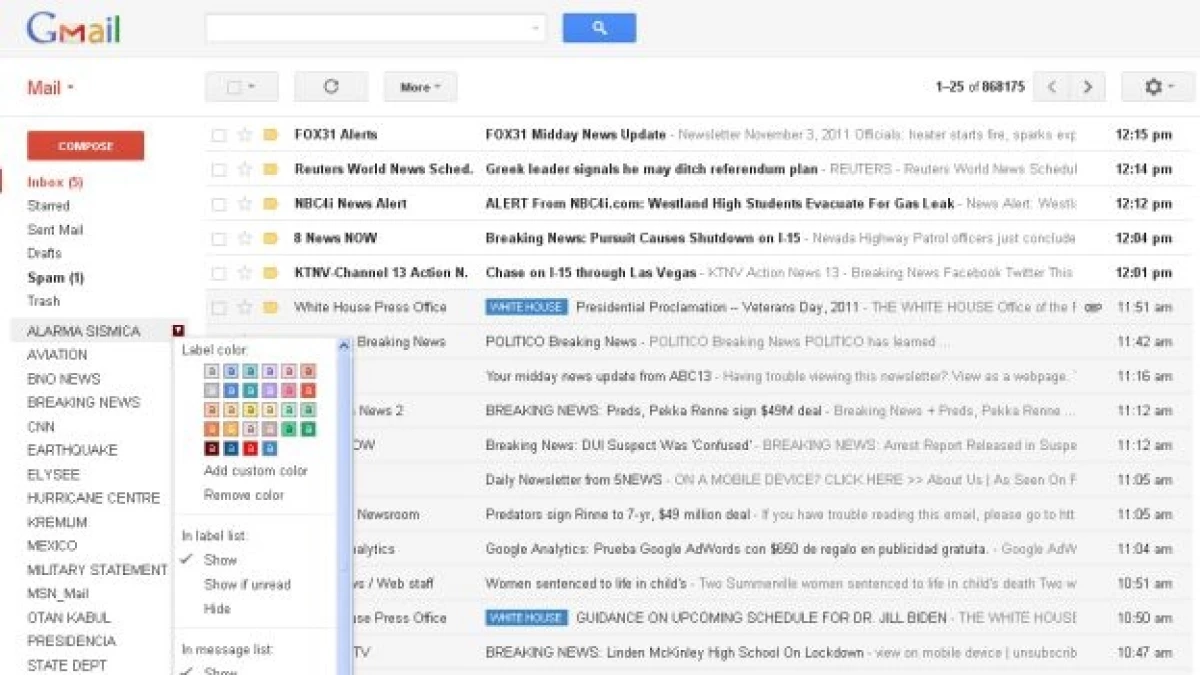Select Show if unread option
The image size is (1200, 675).
247,584
